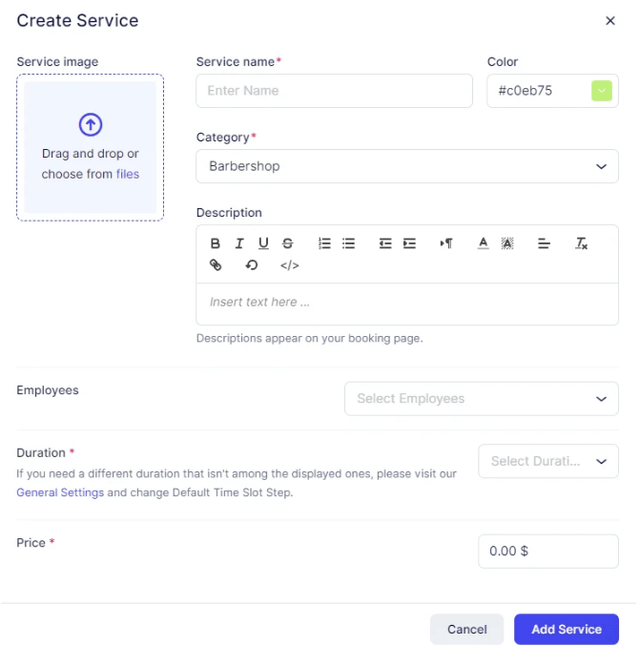Viewport: 640px width, 671px height.
Task: Click into the description text area
Action: point(407,304)
